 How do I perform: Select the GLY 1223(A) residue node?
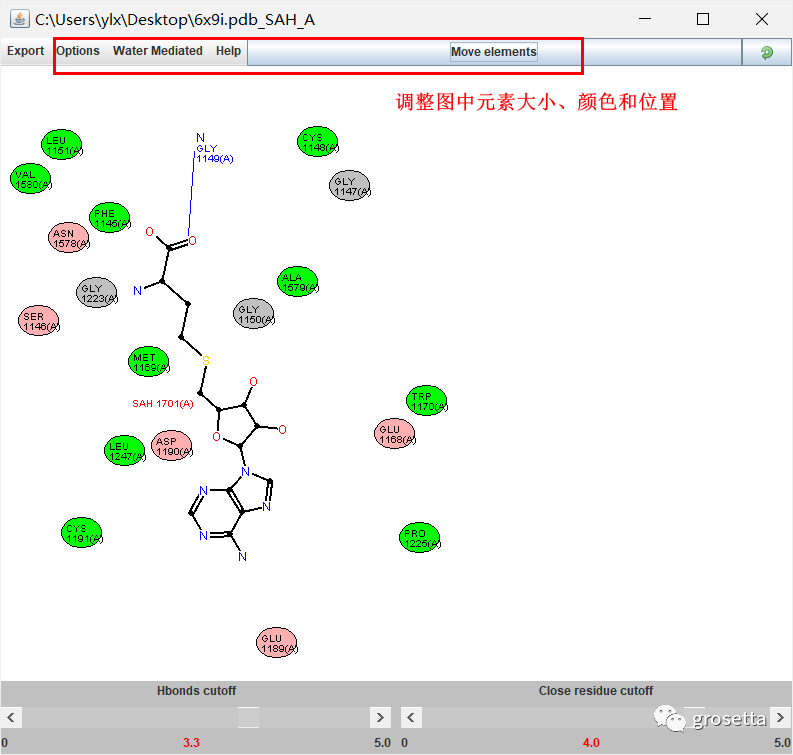tap(97, 292)
